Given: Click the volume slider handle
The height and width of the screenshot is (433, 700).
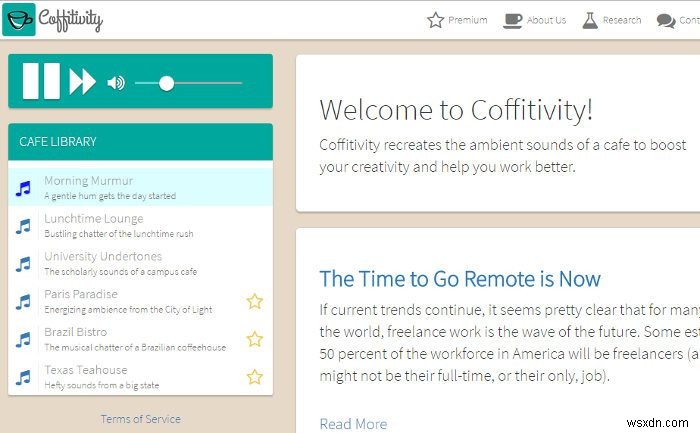Looking at the screenshot, I should click(x=167, y=83).
